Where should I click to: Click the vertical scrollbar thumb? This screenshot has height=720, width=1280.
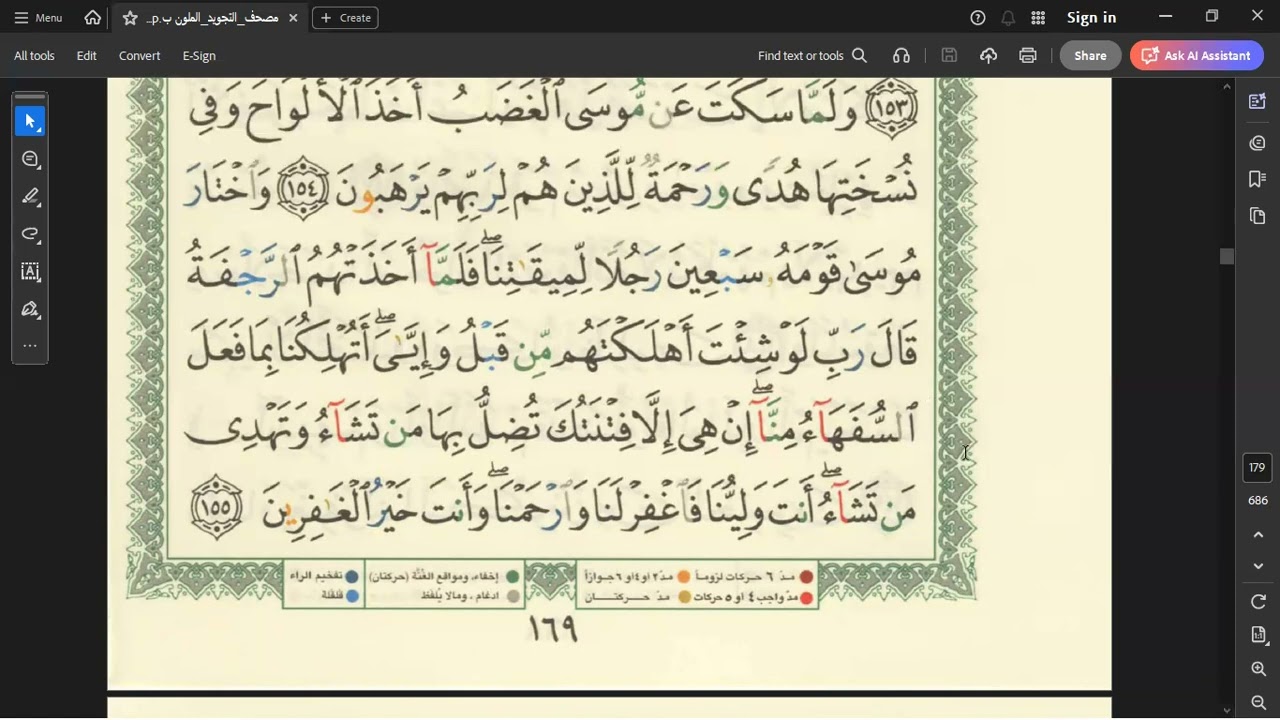pyautogui.click(x=1227, y=256)
